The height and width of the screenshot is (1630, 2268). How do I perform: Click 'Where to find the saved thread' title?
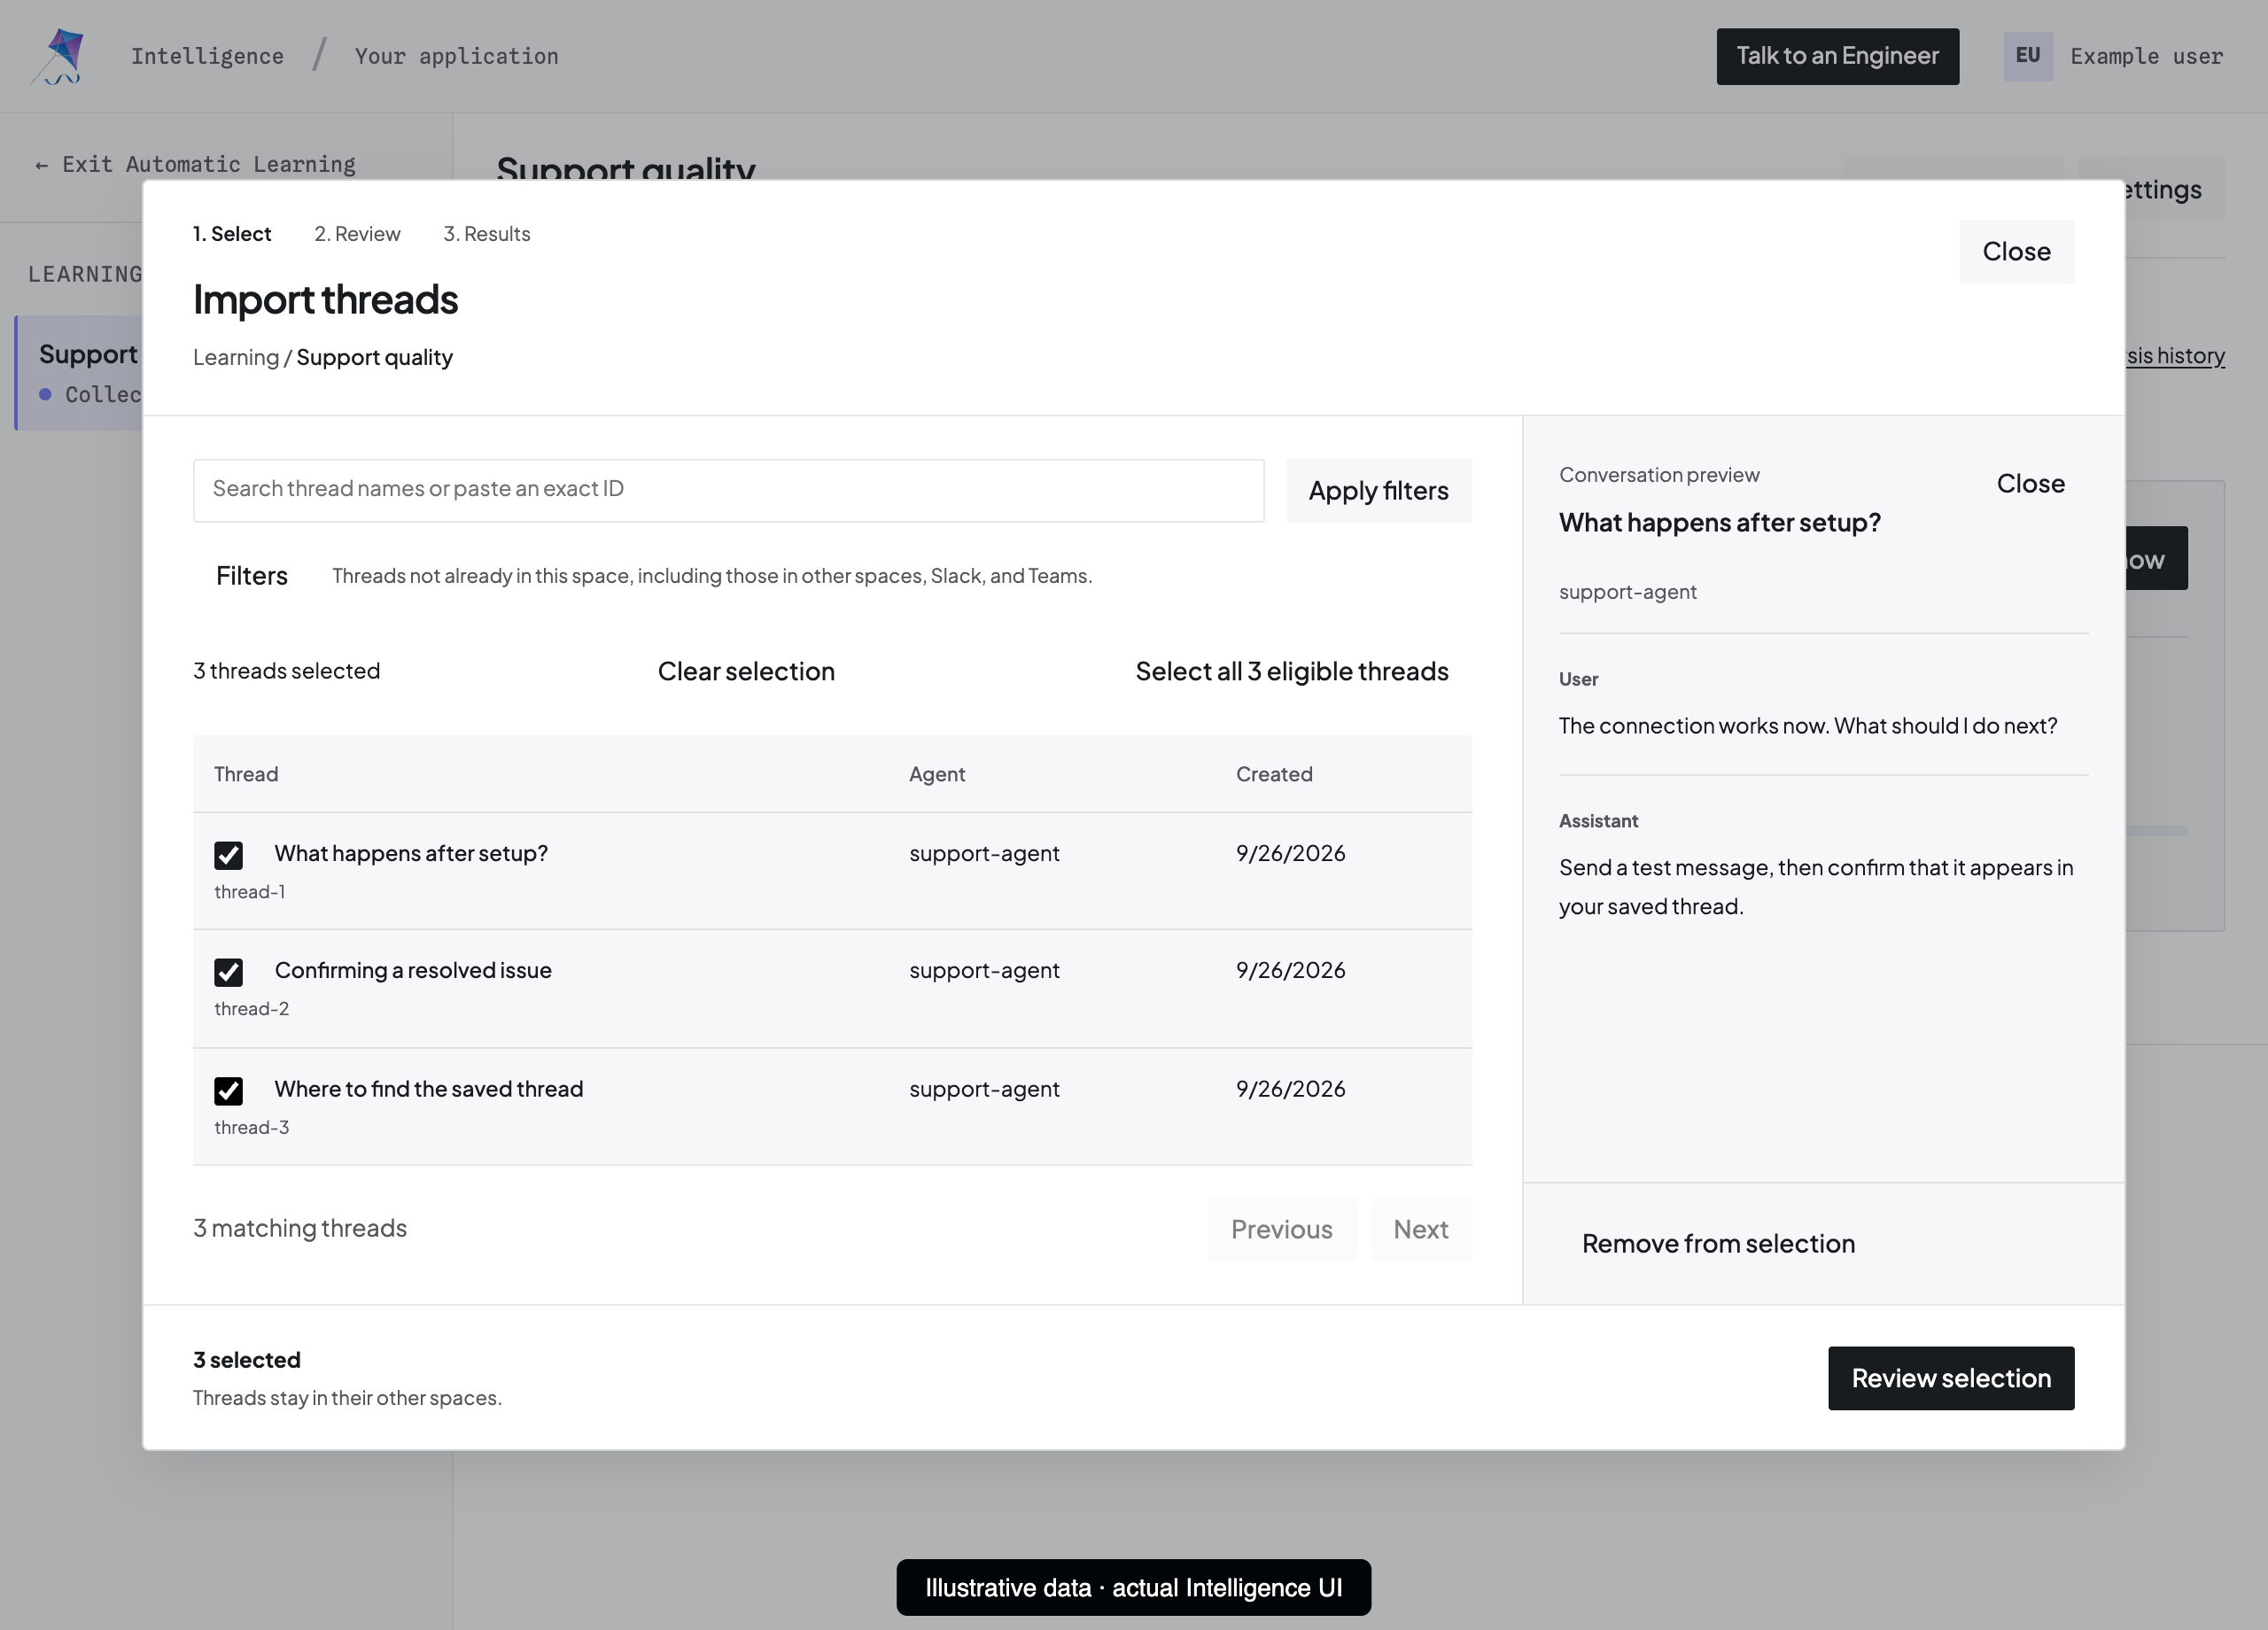[429, 1089]
